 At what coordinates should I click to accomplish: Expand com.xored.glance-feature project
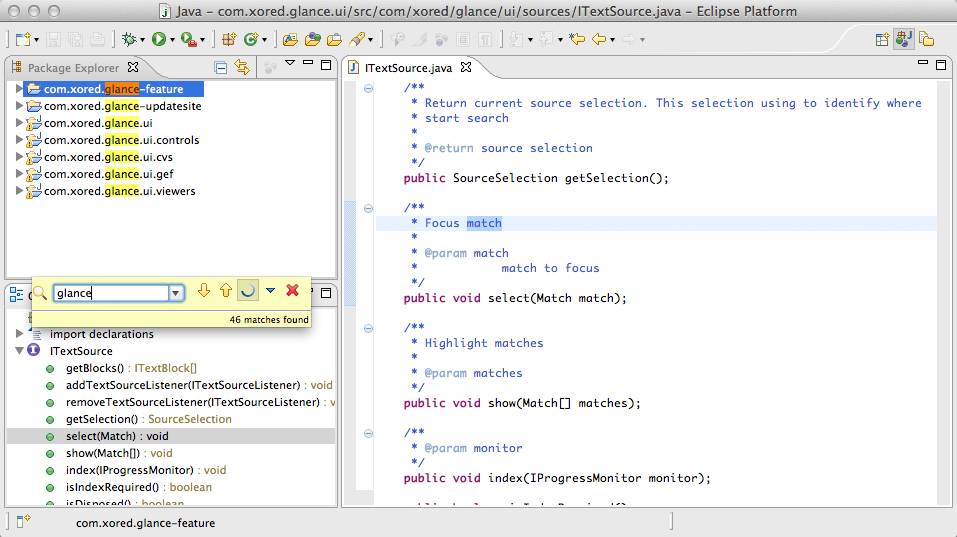19,88
